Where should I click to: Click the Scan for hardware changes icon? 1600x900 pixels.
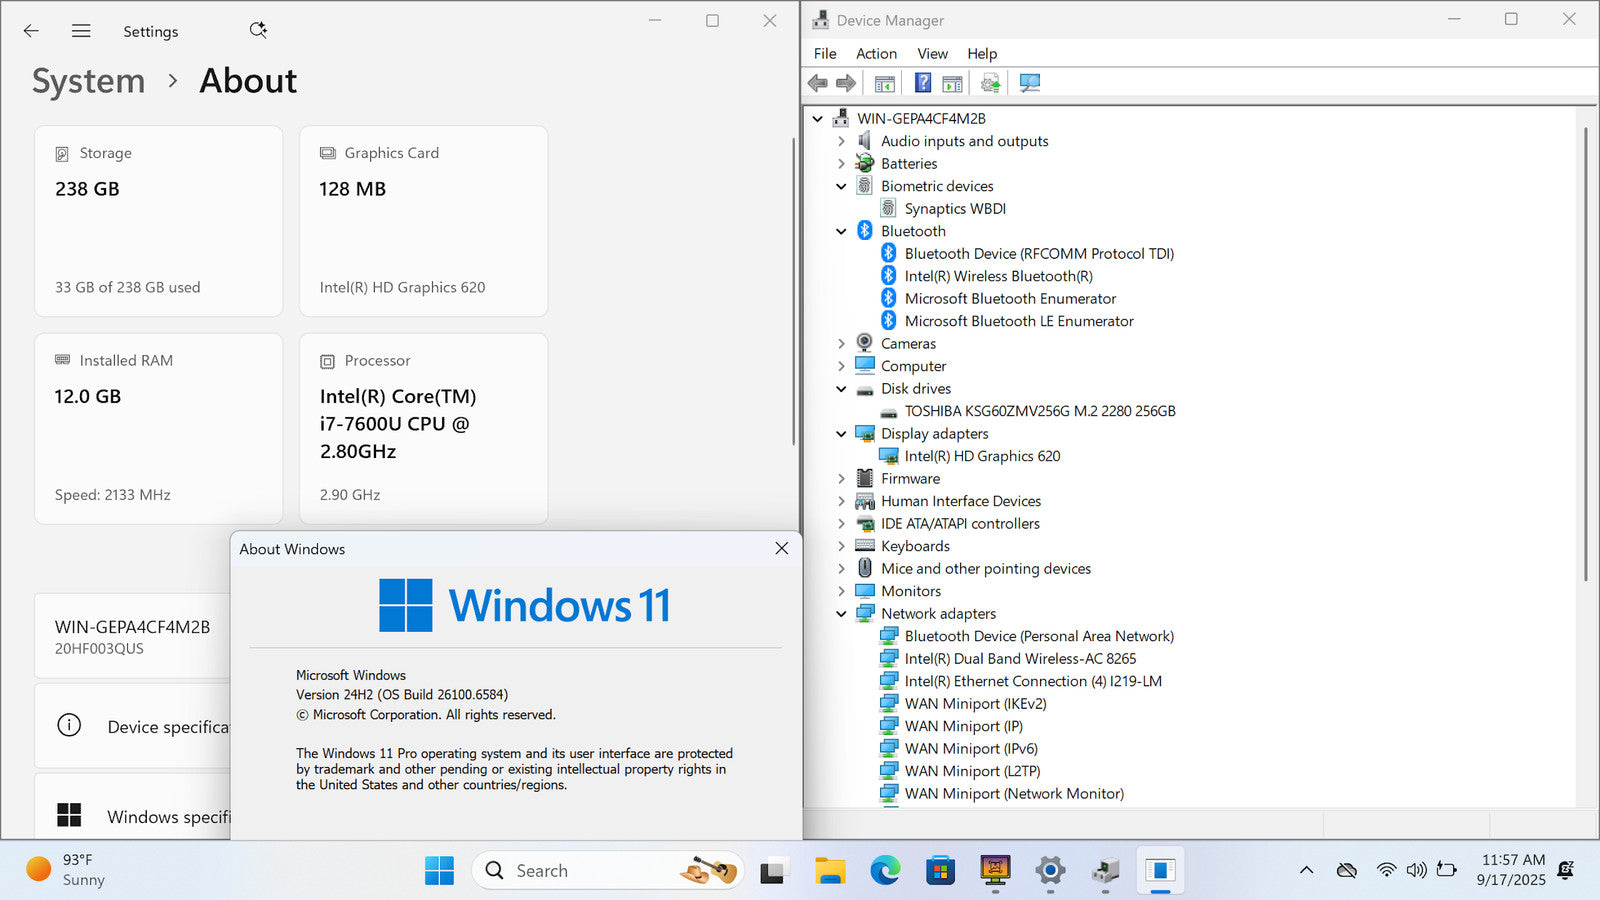tap(1029, 83)
